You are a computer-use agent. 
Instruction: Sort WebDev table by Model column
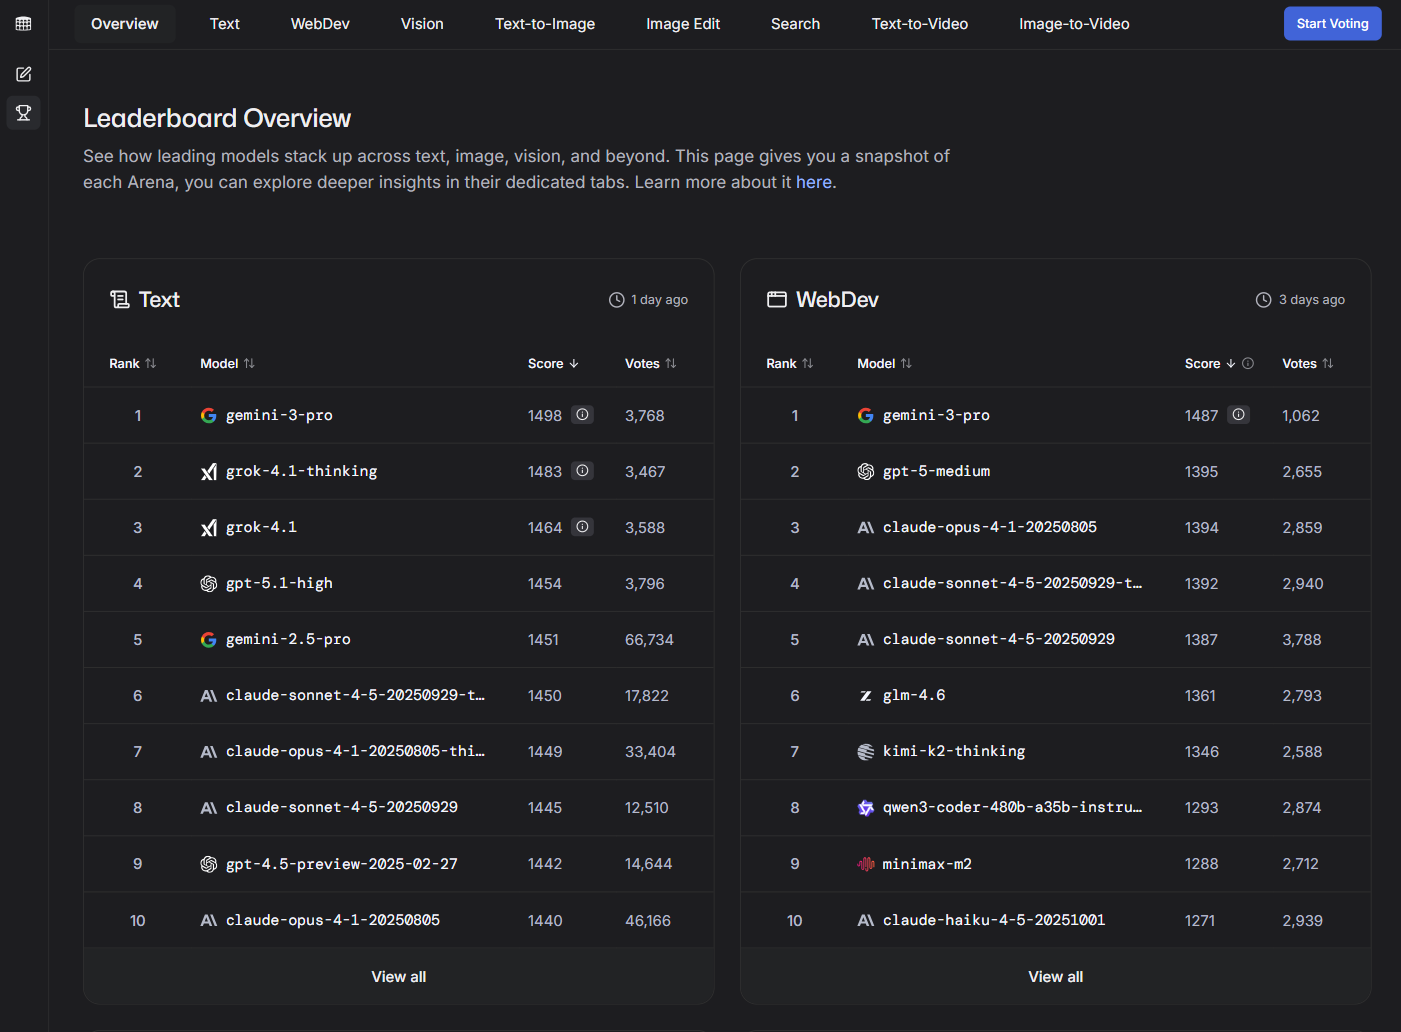tap(885, 364)
